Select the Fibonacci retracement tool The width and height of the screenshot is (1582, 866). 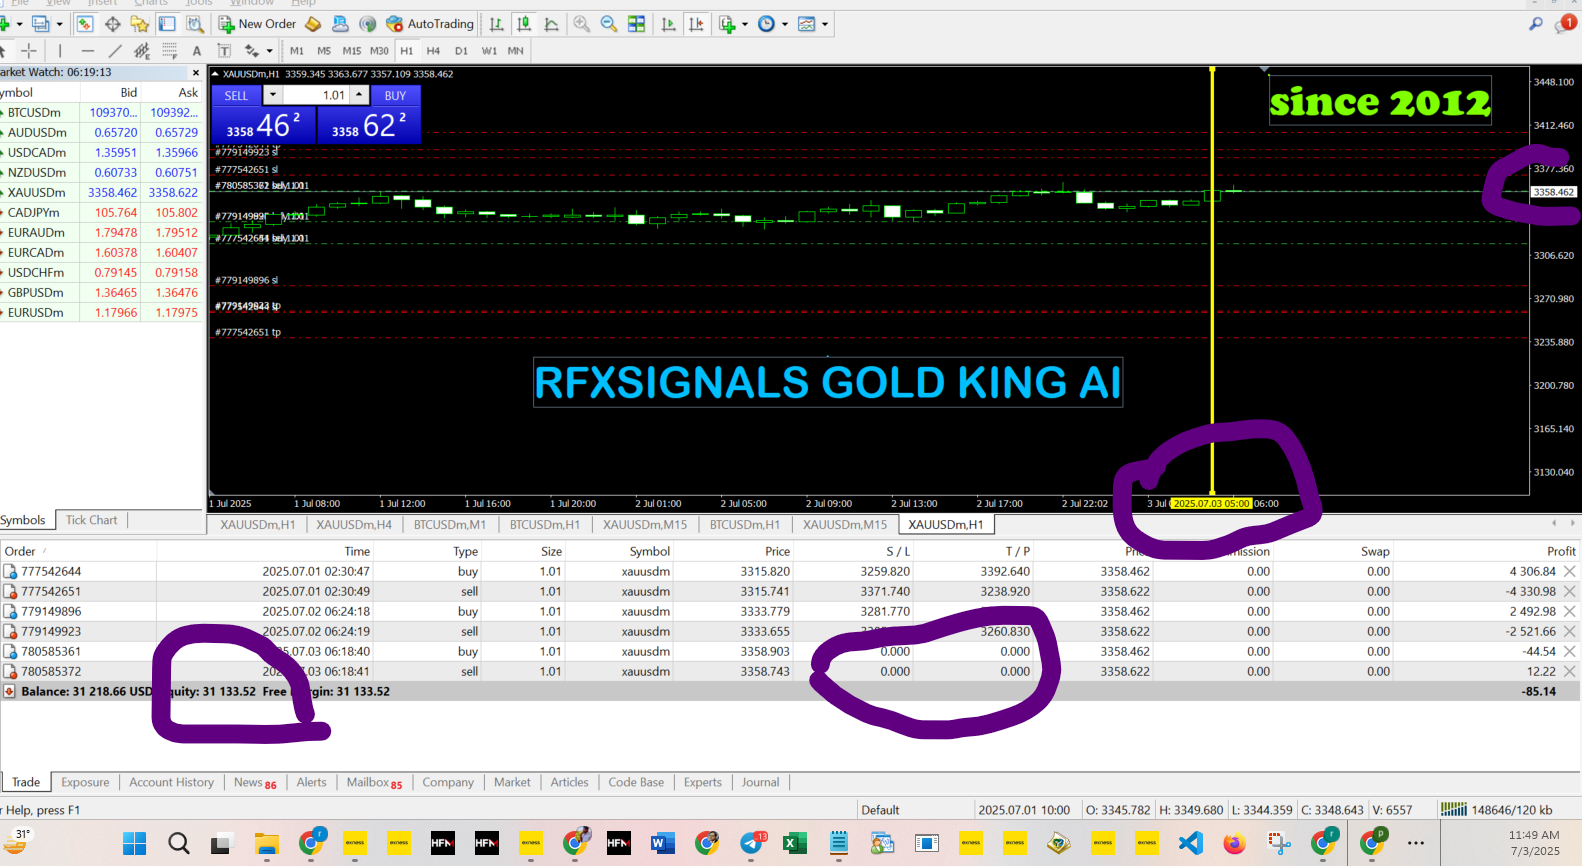[x=169, y=51]
